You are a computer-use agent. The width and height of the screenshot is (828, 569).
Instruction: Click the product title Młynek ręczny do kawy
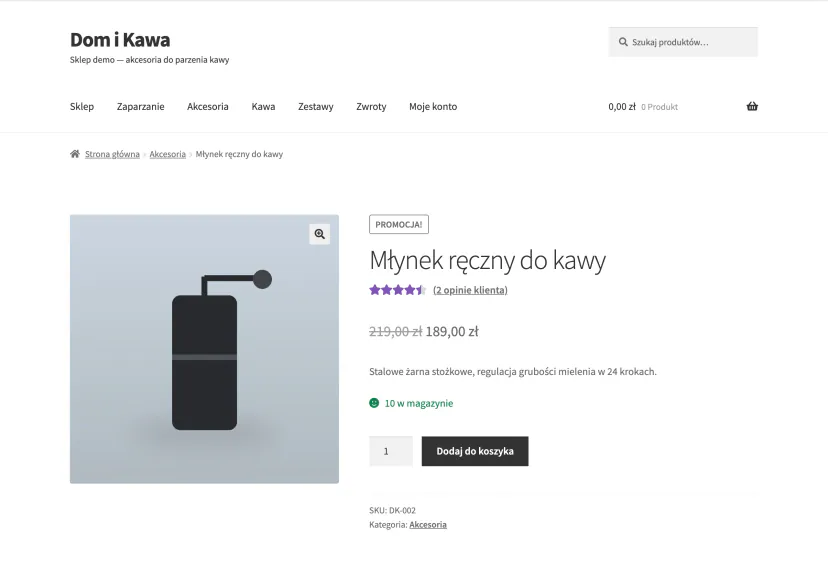487,260
